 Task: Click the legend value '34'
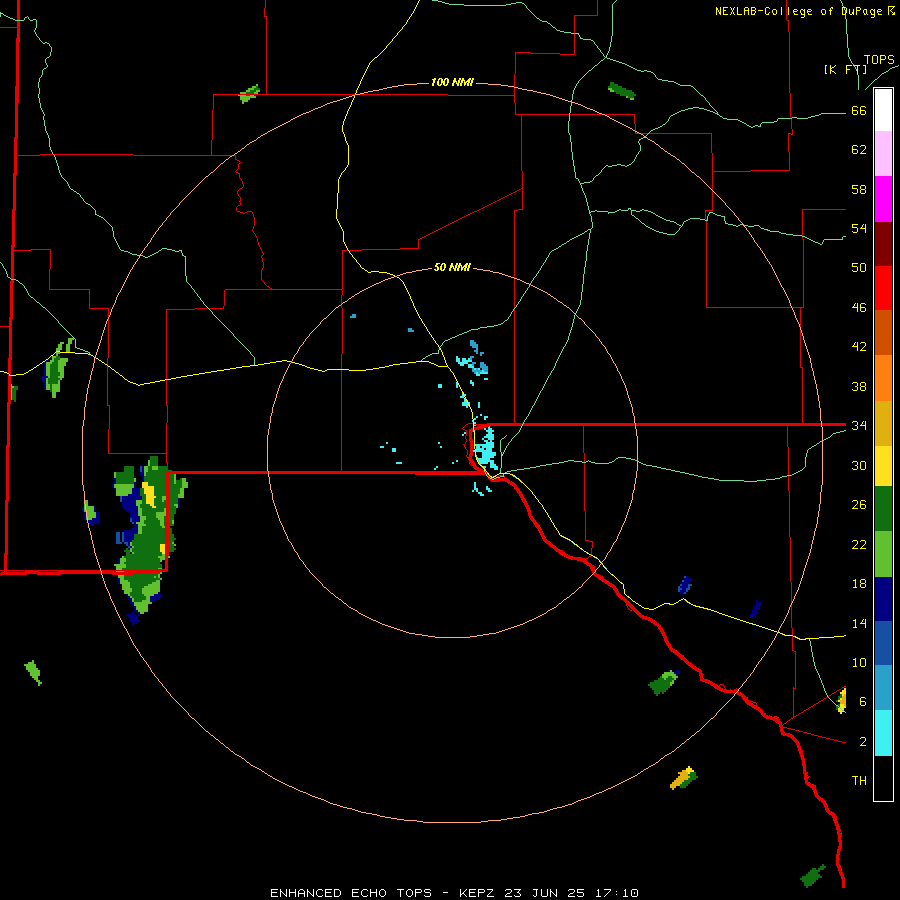859,425
